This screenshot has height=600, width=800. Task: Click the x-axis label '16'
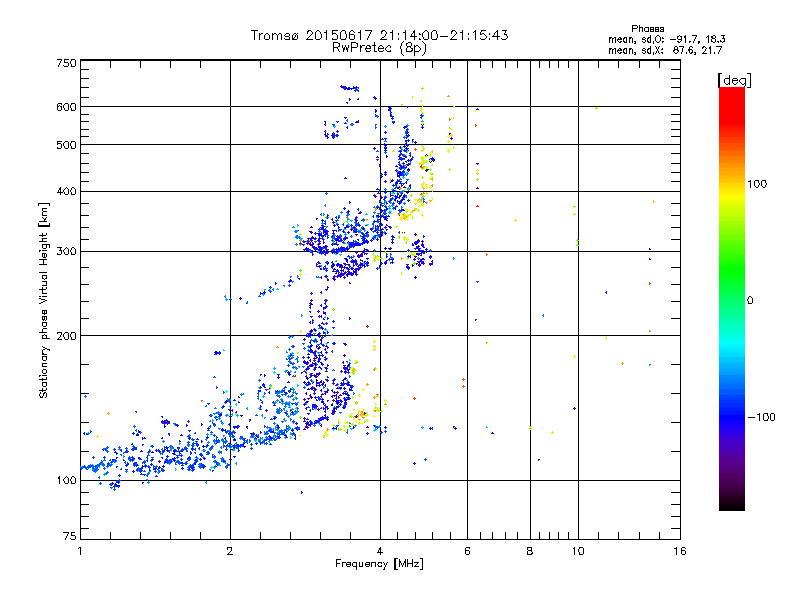pyautogui.click(x=680, y=551)
